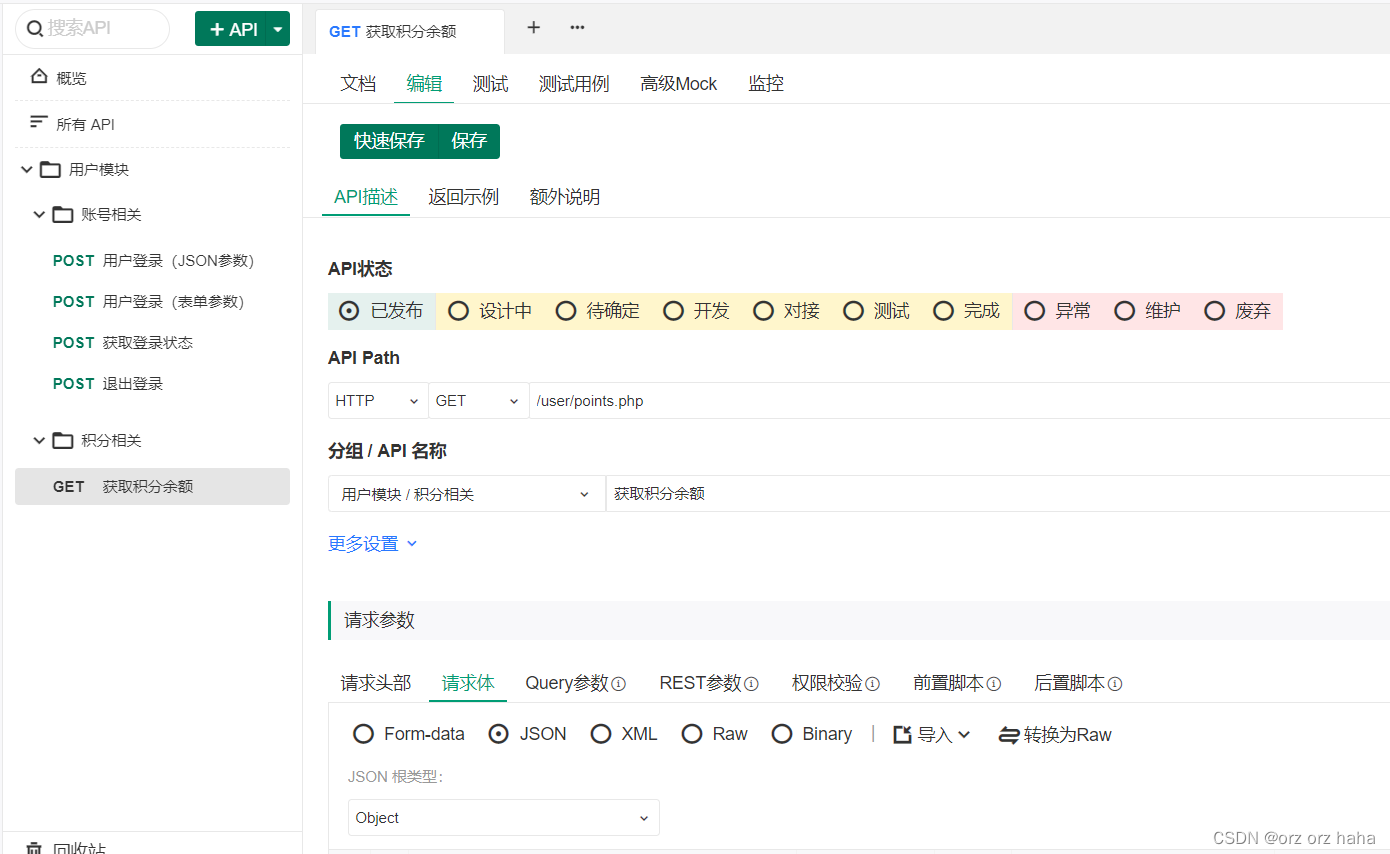Open POST 用户登录（JSON参数）API
This screenshot has width=1390, height=854.
(x=154, y=261)
